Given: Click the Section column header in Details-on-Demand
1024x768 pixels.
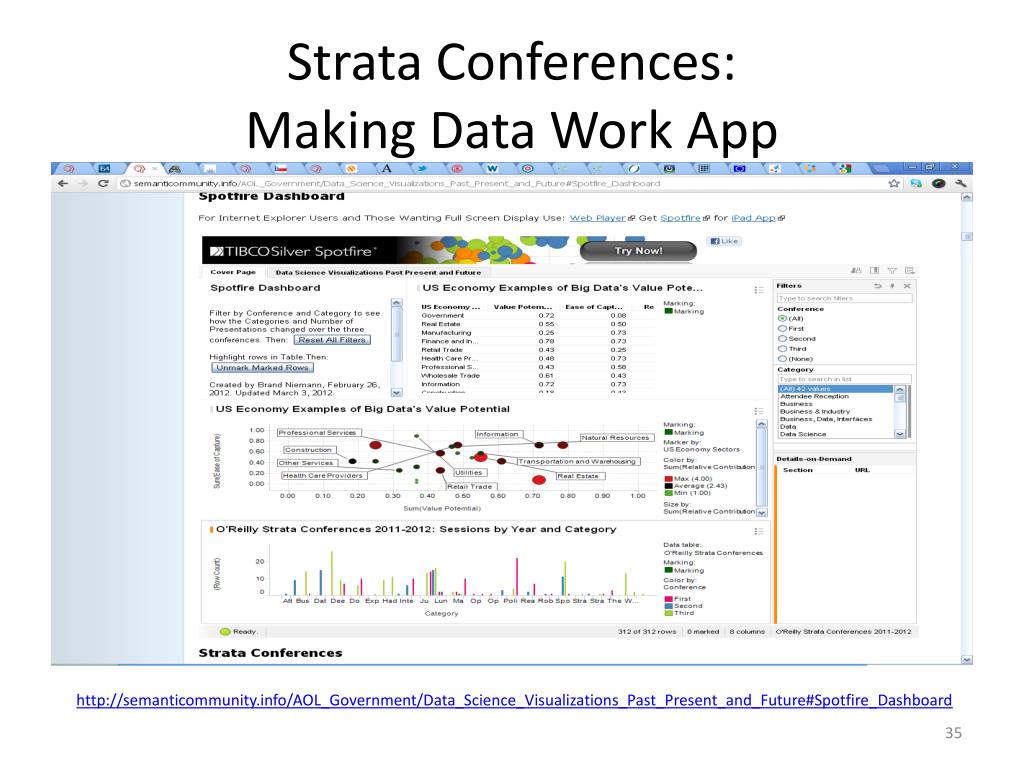Looking at the screenshot, I should [797, 470].
